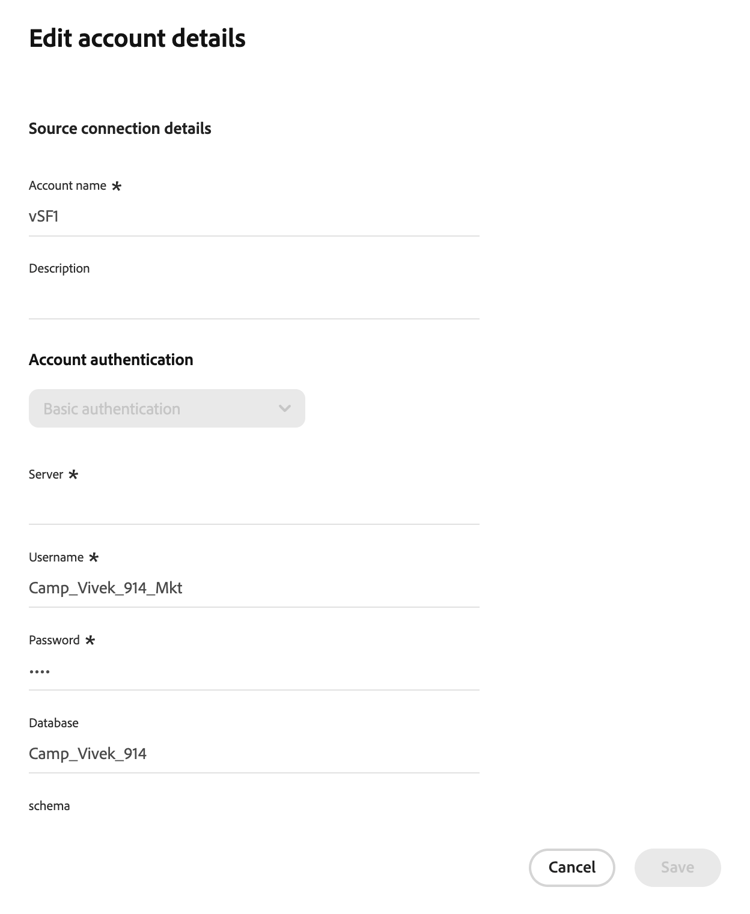
Task: Click the Database label text
Action: point(54,723)
